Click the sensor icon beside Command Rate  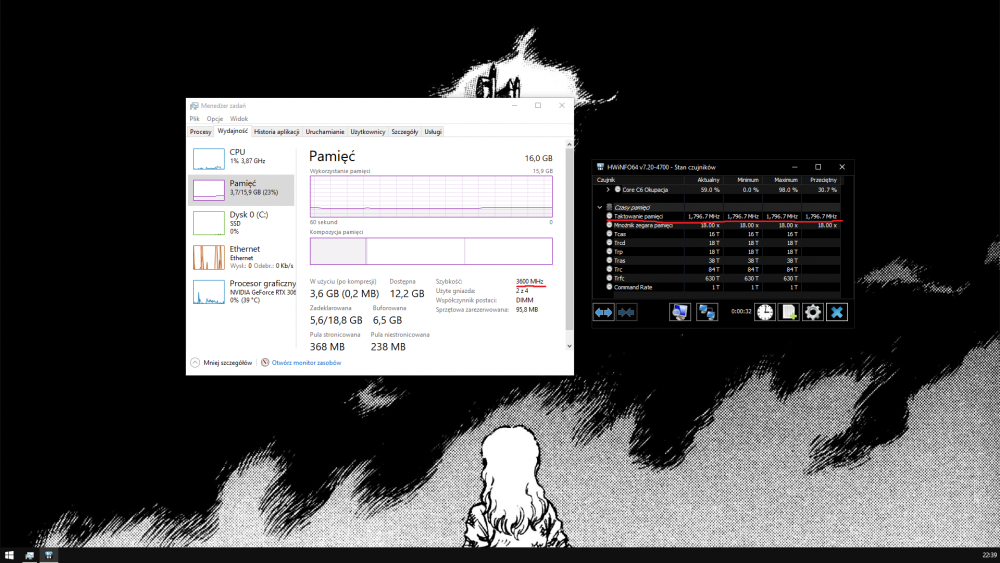[x=609, y=287]
